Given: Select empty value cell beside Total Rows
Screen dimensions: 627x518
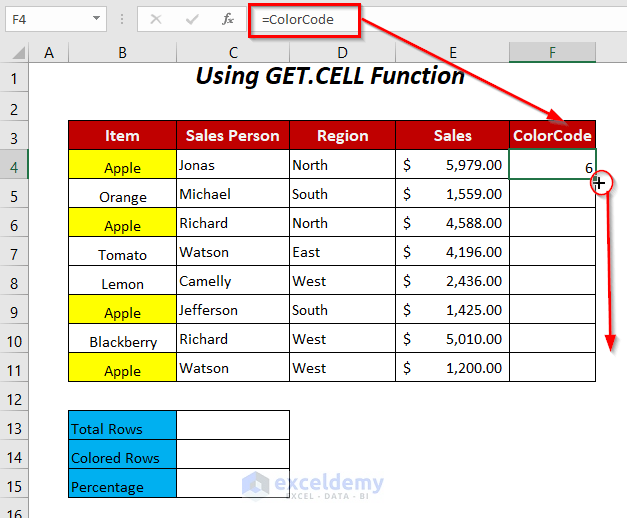Looking at the screenshot, I should [233, 425].
